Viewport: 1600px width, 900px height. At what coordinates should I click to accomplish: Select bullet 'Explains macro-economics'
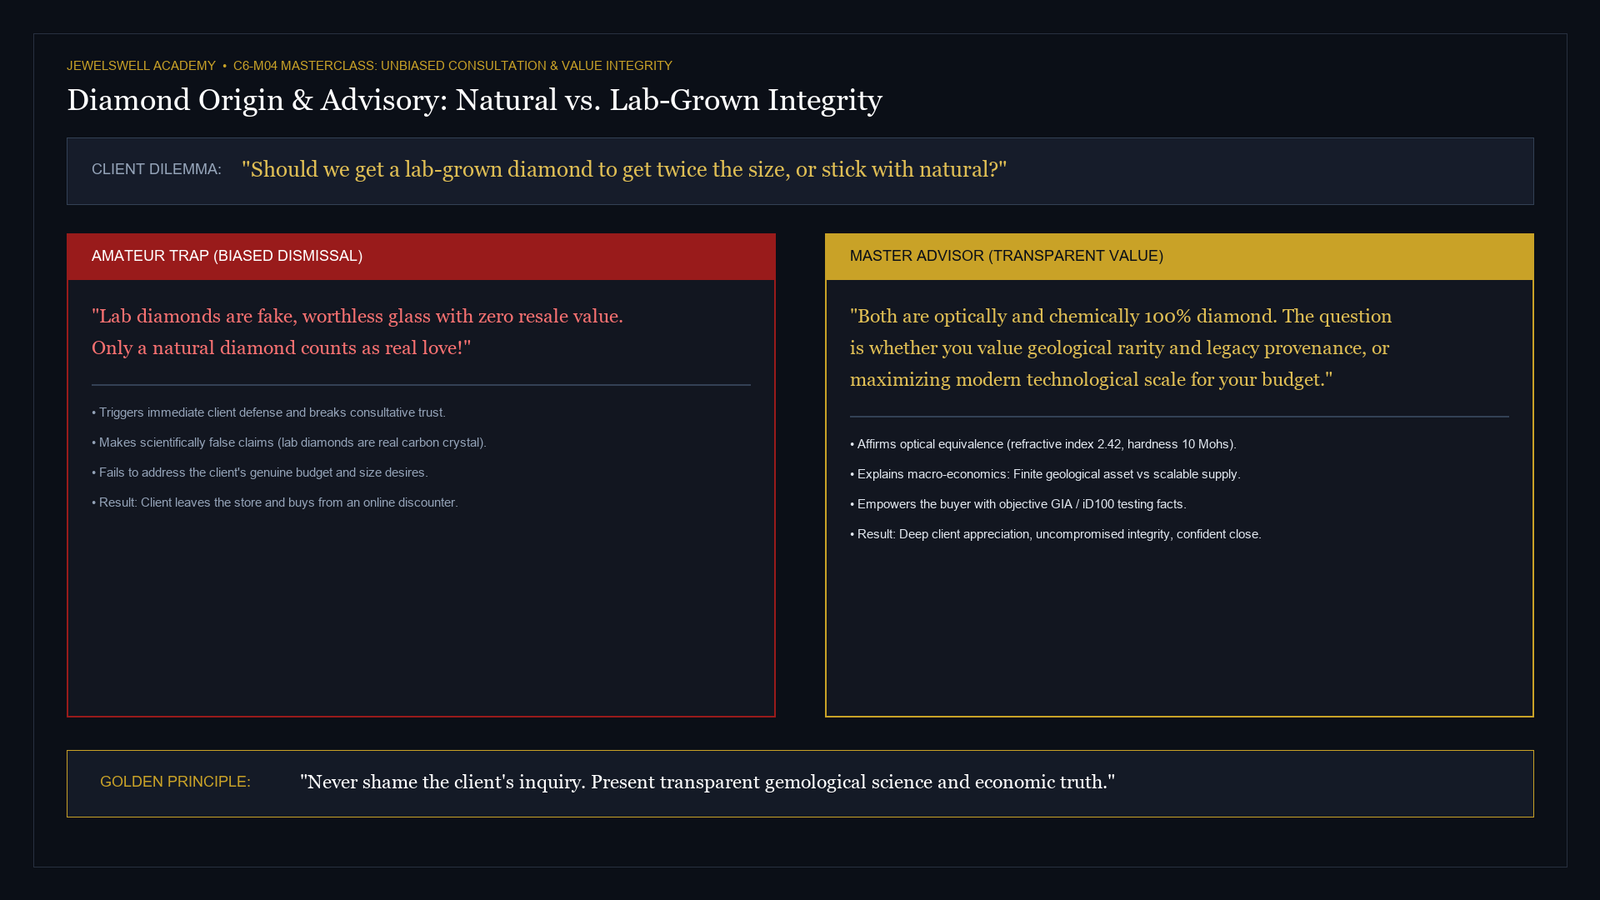click(1045, 475)
